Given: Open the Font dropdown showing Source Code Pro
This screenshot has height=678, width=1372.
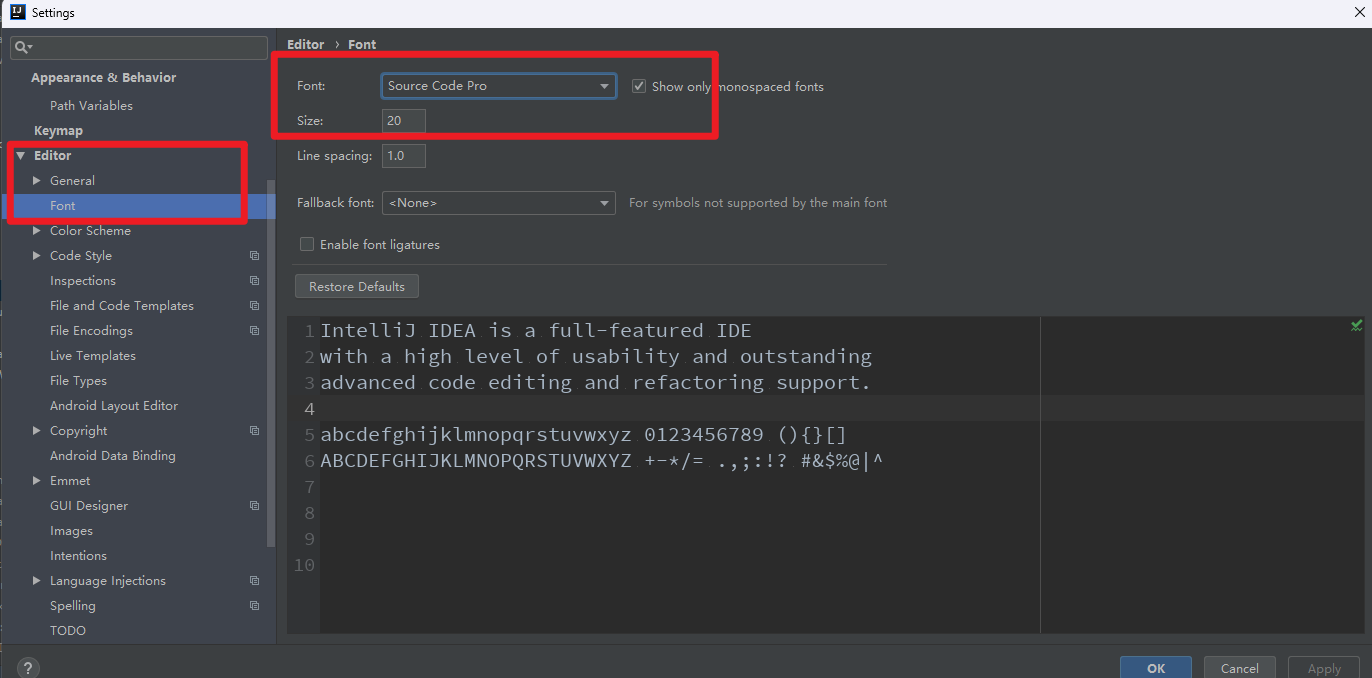Looking at the screenshot, I should pyautogui.click(x=498, y=86).
